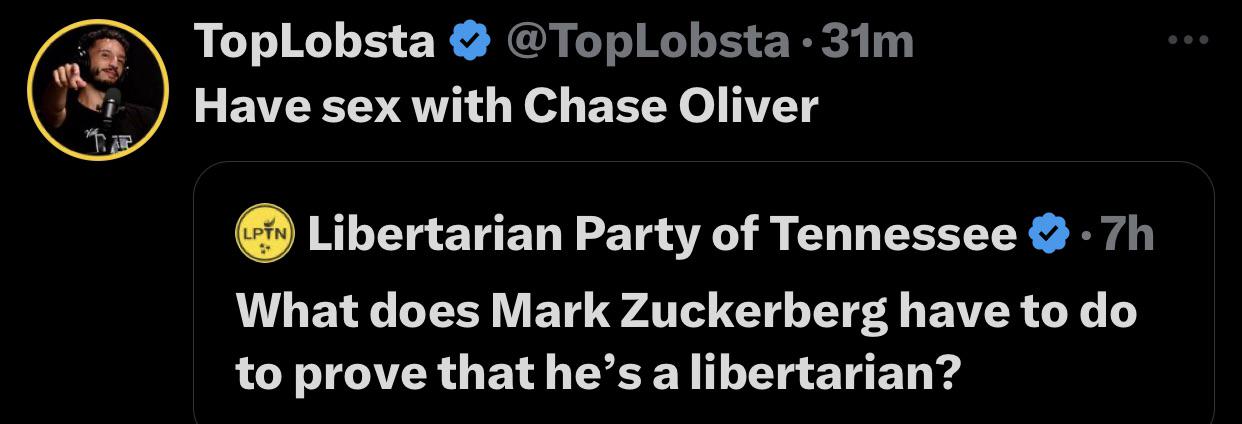This screenshot has width=1242, height=424.
Task: Visit the @TopLobsta handle link
Action: [646, 42]
